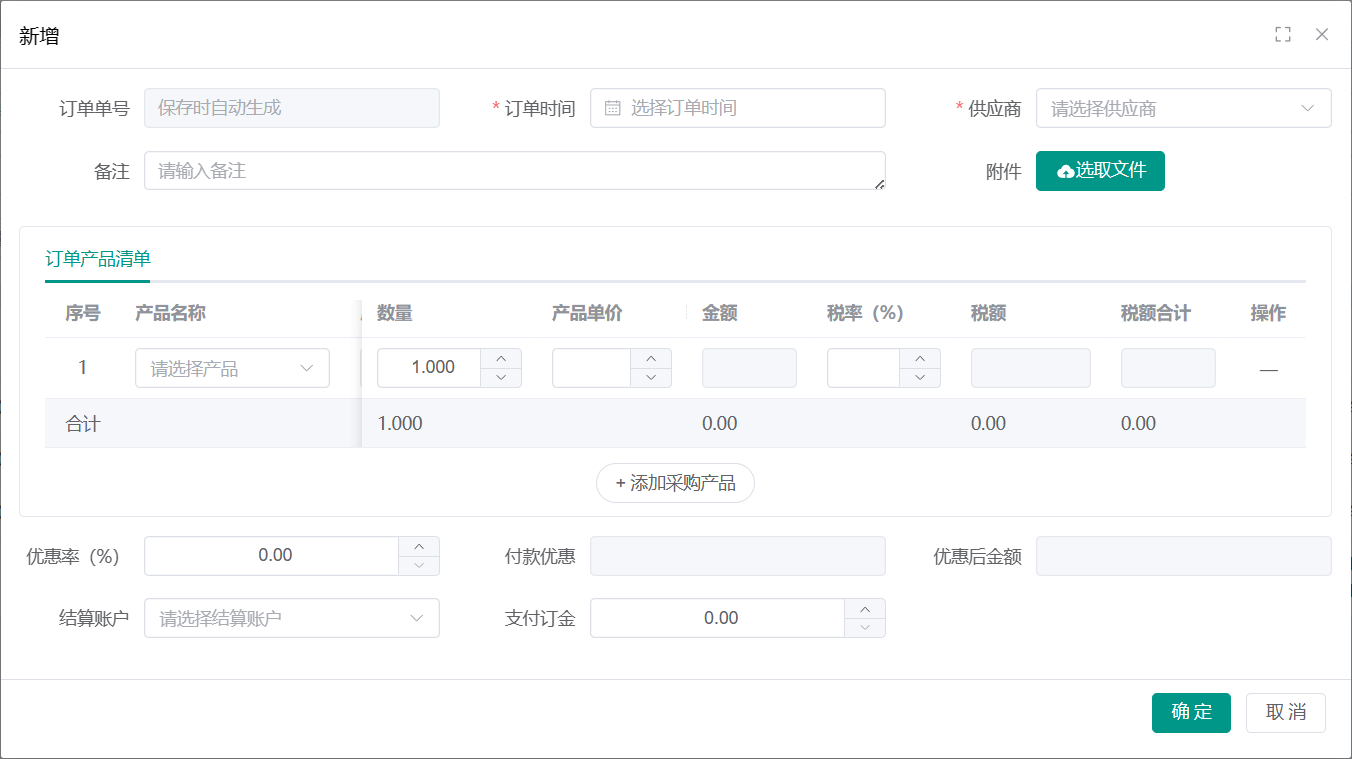This screenshot has width=1352, height=759.
Task: Open the 请选择产品 dropdown in row 1
Action: (x=232, y=368)
